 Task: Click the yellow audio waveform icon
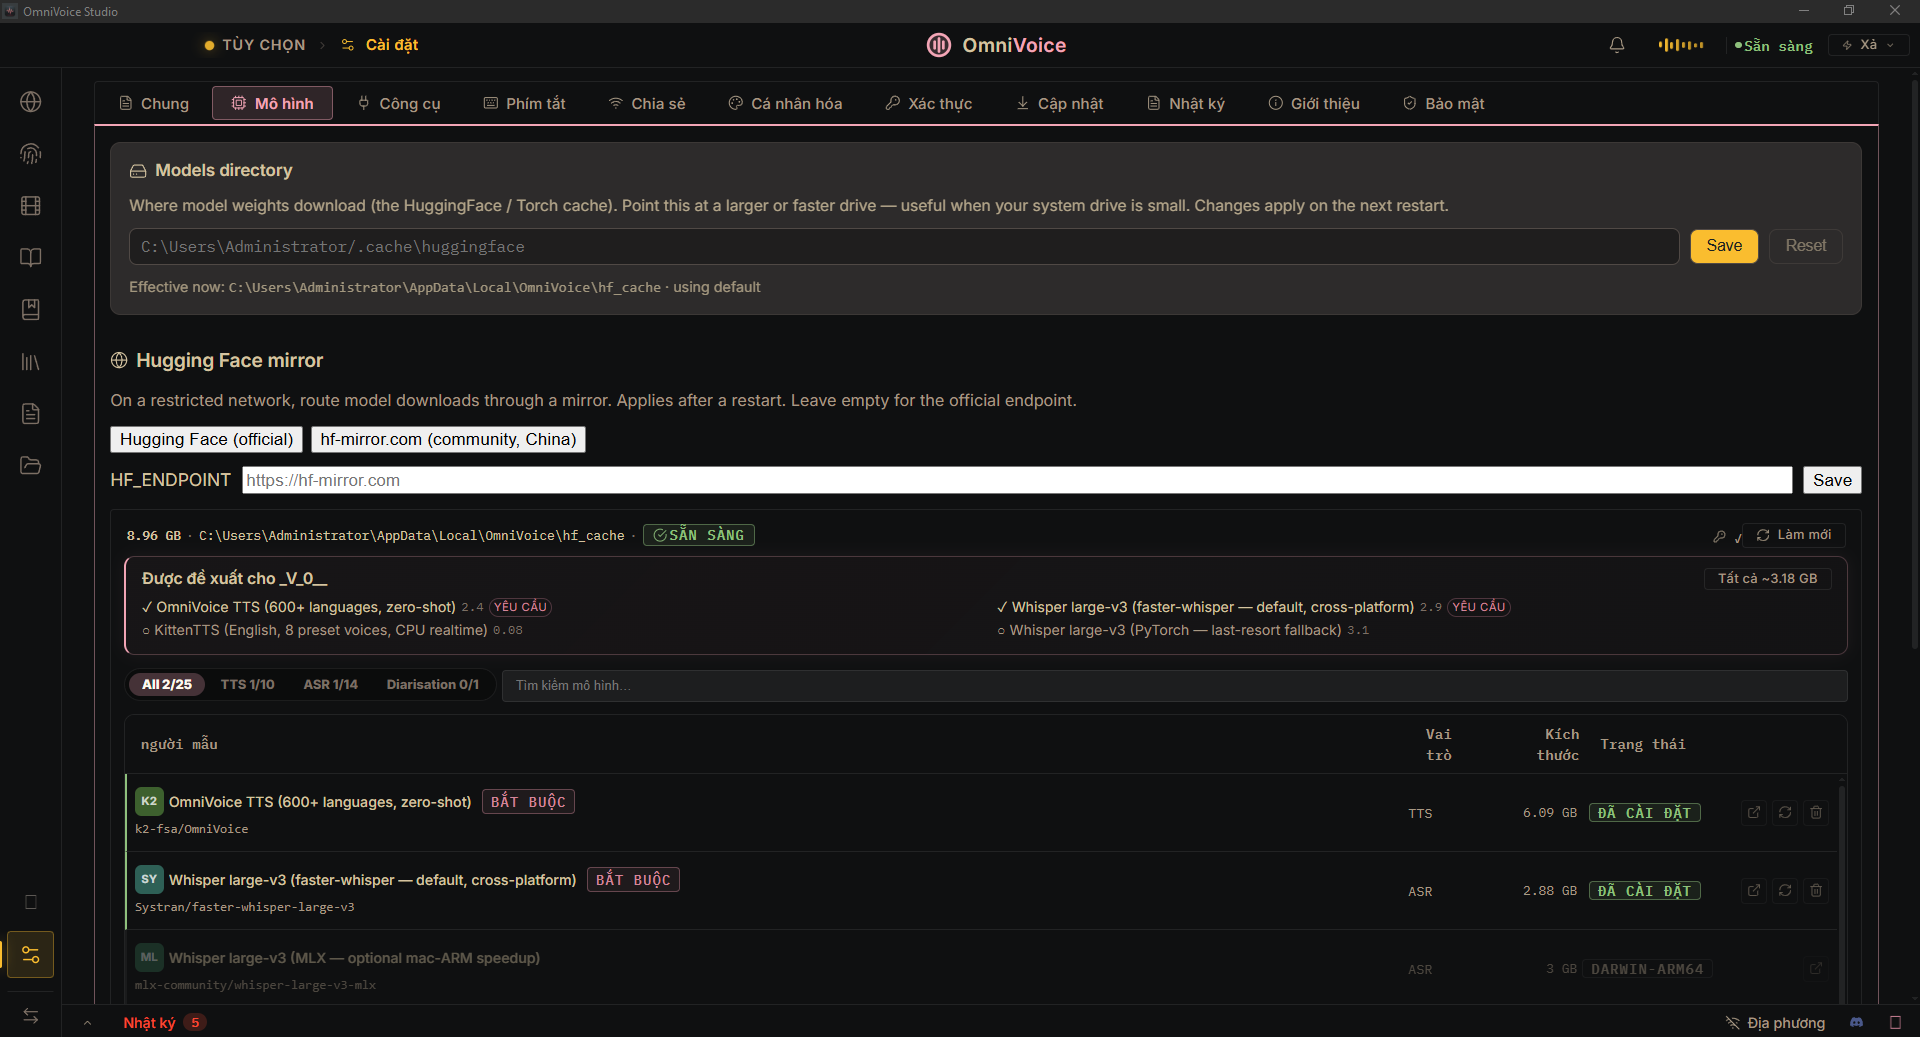click(1681, 45)
